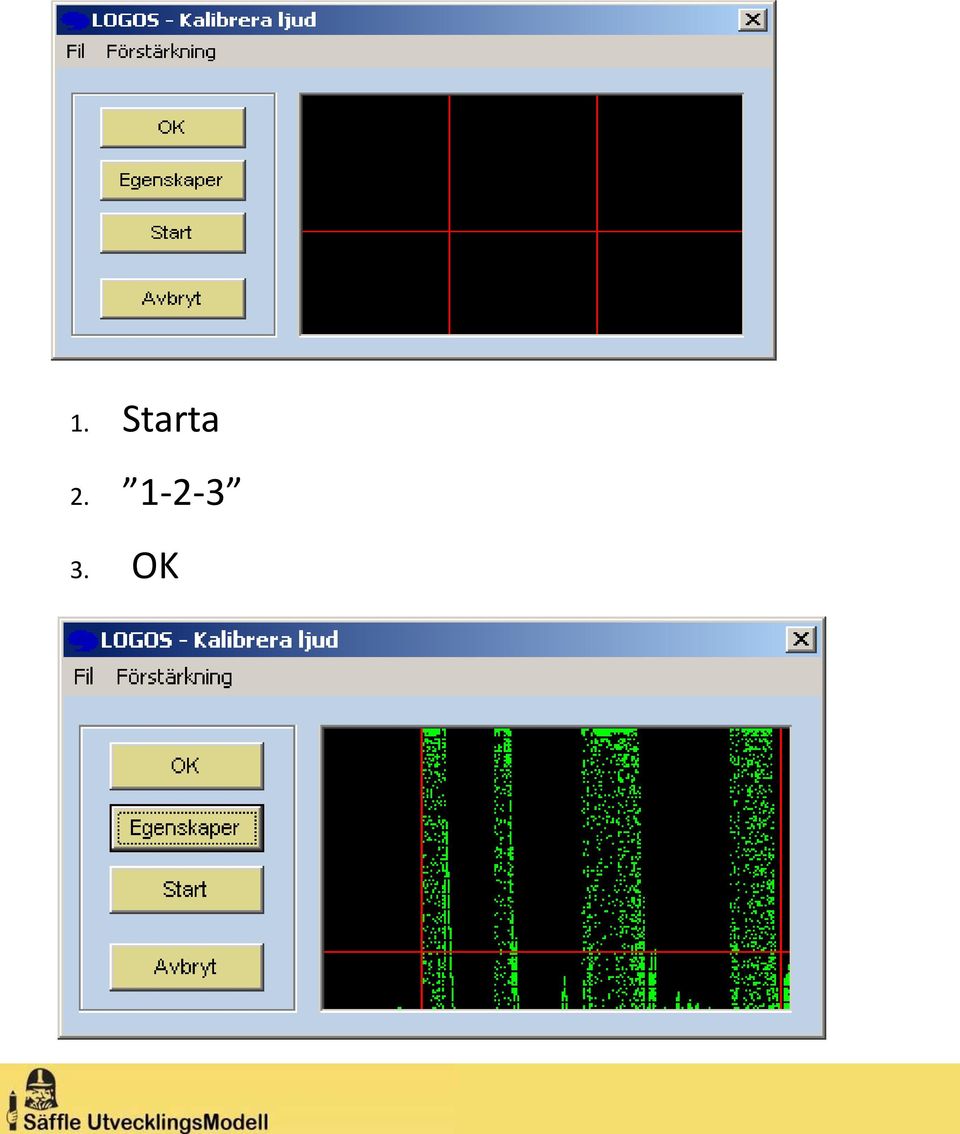Click Avbryt in the lower calibration window
The image size is (960, 1134).
pyautogui.click(x=187, y=967)
